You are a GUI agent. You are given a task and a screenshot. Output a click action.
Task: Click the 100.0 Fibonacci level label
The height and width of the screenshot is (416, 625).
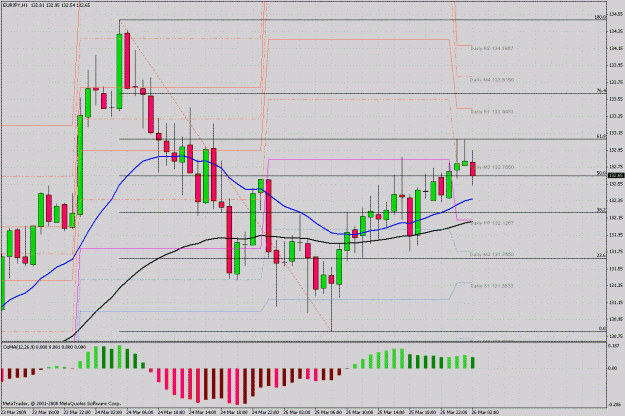(x=600, y=17)
